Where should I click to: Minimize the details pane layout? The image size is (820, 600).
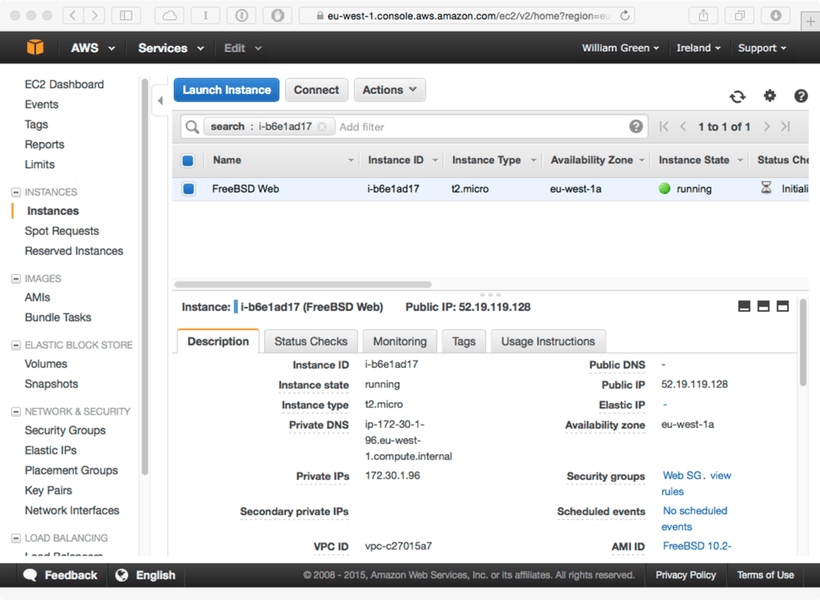tap(744, 307)
